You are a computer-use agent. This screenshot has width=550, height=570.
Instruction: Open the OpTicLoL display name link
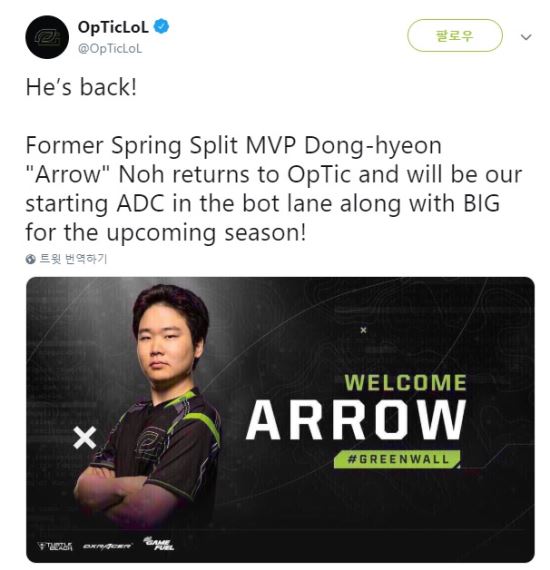point(113,27)
